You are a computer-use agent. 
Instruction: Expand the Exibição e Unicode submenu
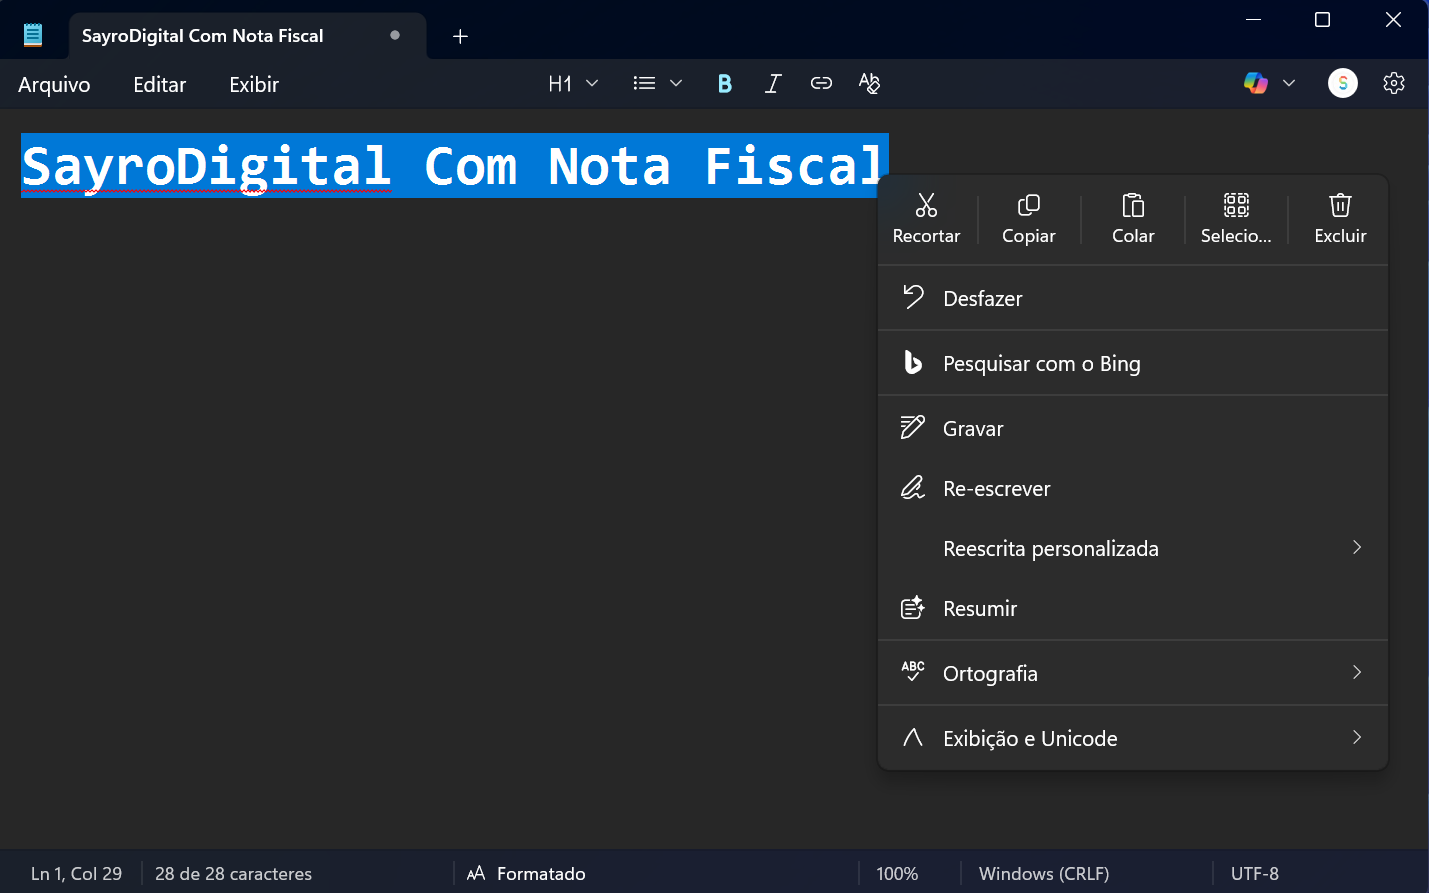click(1131, 738)
